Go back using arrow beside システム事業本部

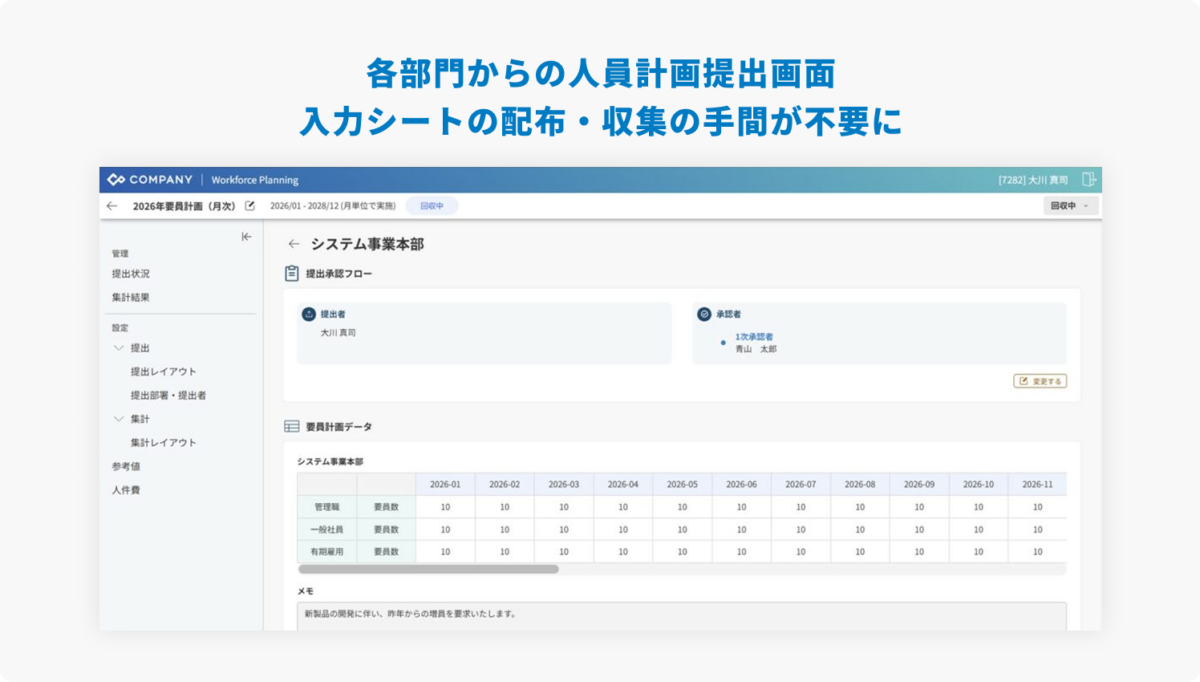[x=293, y=244]
